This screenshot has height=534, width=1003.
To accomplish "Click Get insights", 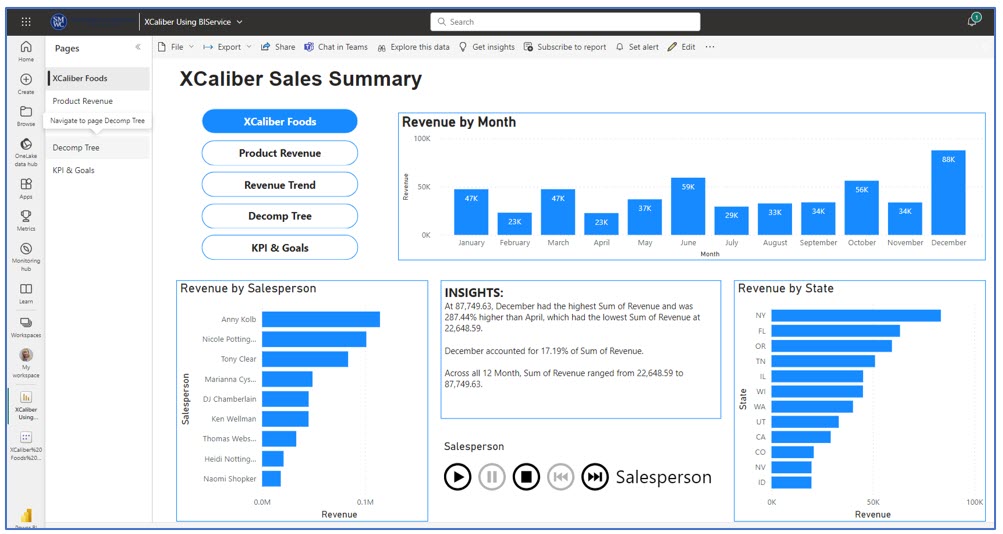I will [x=487, y=47].
